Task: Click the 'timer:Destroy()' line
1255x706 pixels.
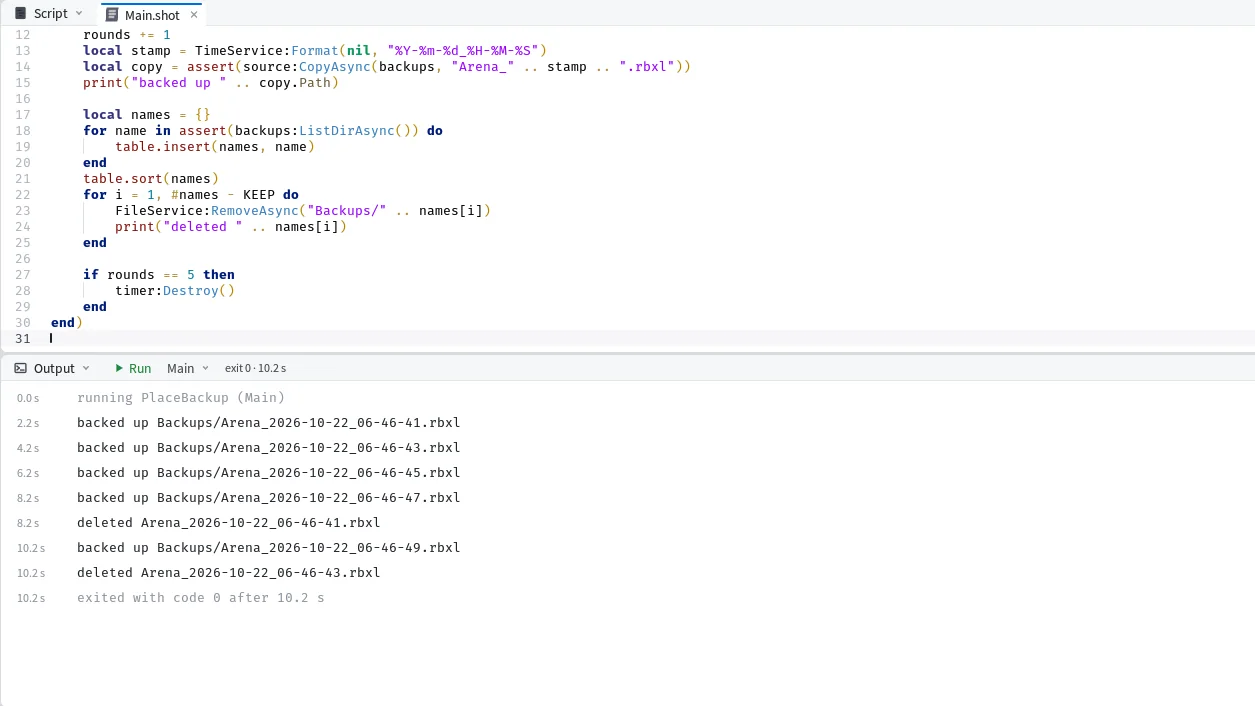Action: pyautogui.click(x=175, y=290)
